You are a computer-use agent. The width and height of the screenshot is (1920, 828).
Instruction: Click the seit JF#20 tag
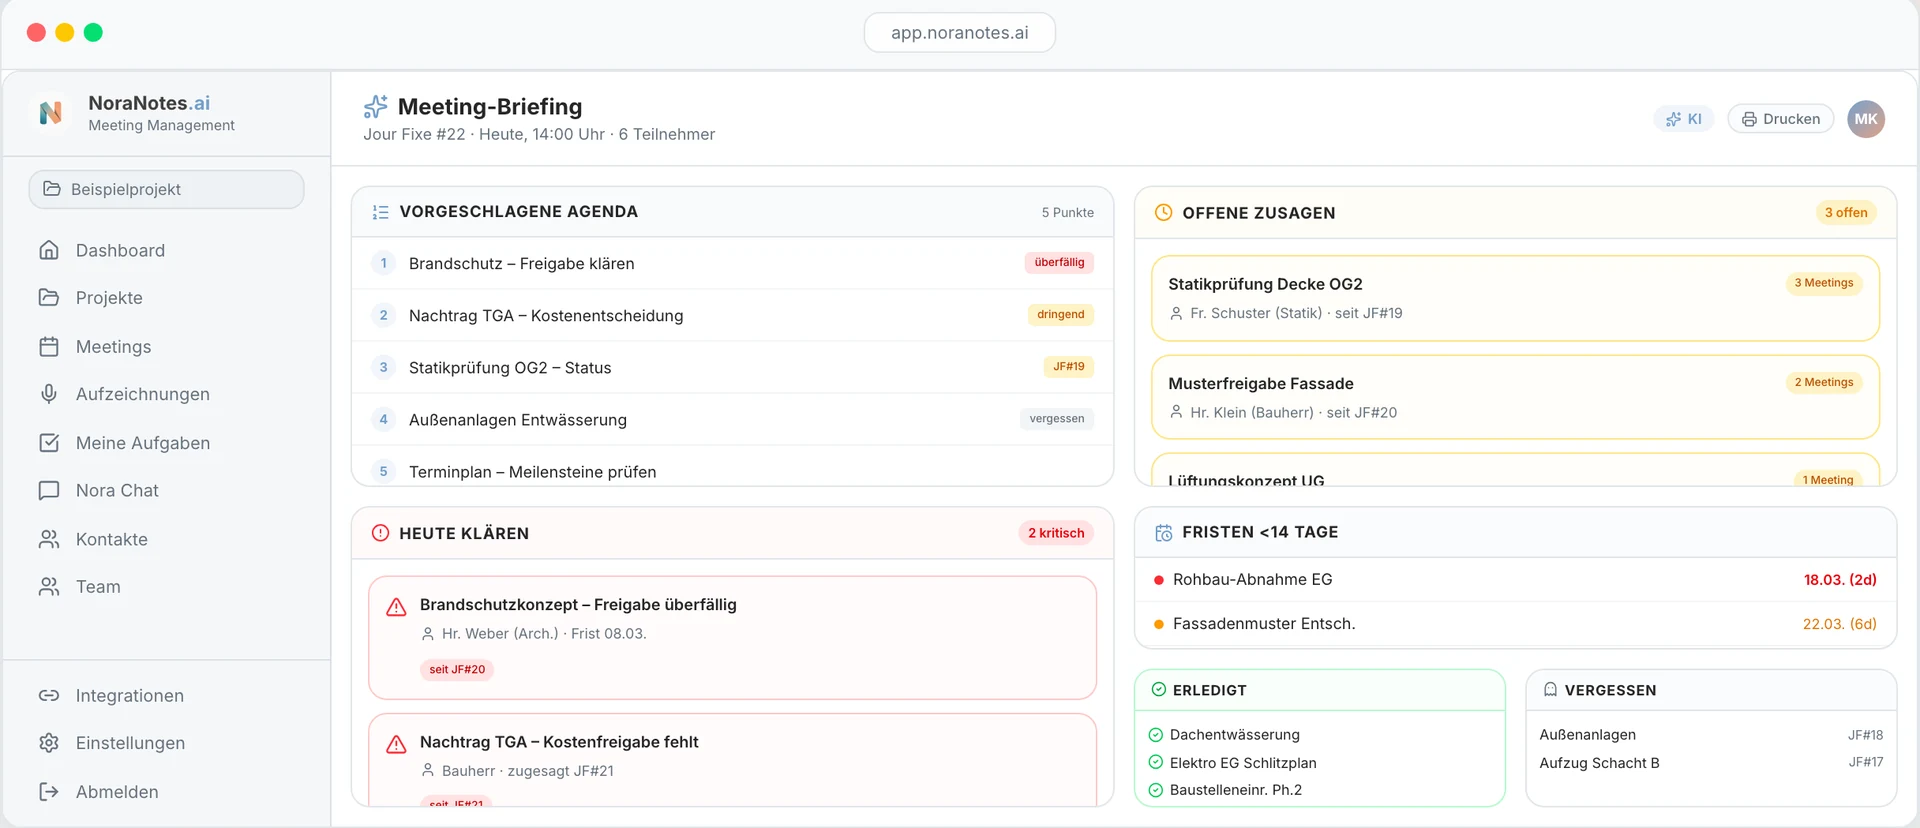click(457, 669)
